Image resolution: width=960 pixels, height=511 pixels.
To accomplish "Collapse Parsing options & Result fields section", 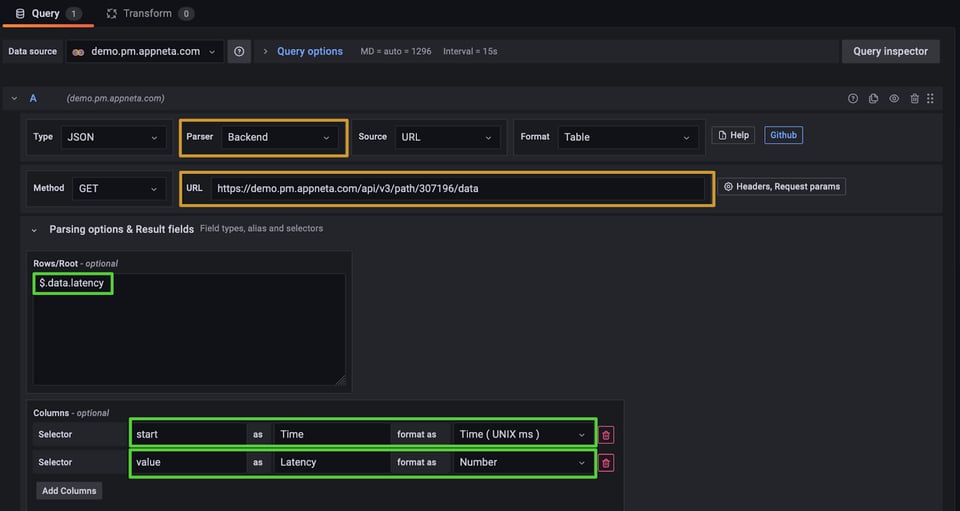I will (x=34, y=230).
